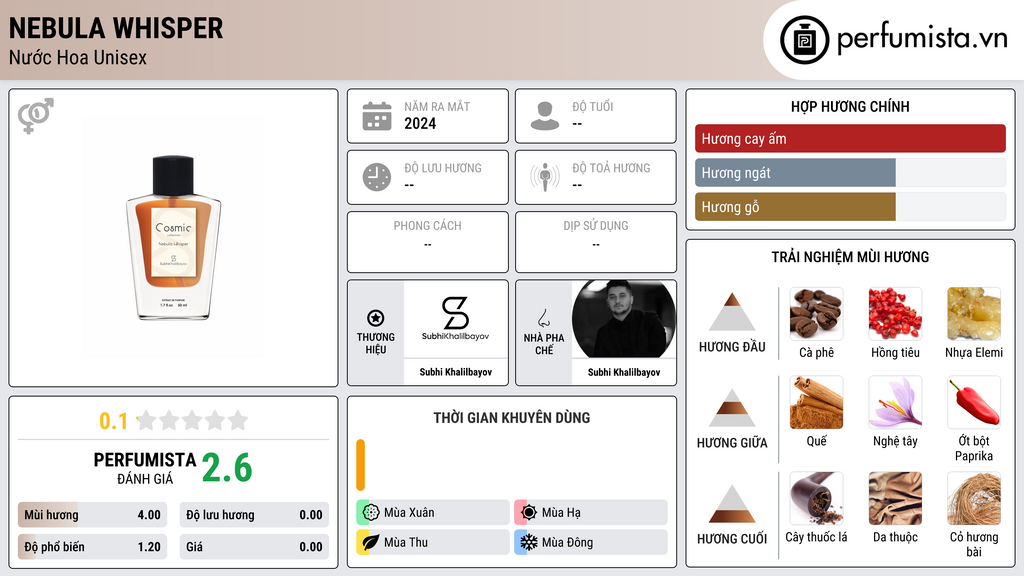The height and width of the screenshot is (576, 1024).
Task: Open the Da thuộc leather note image
Action: click(895, 498)
